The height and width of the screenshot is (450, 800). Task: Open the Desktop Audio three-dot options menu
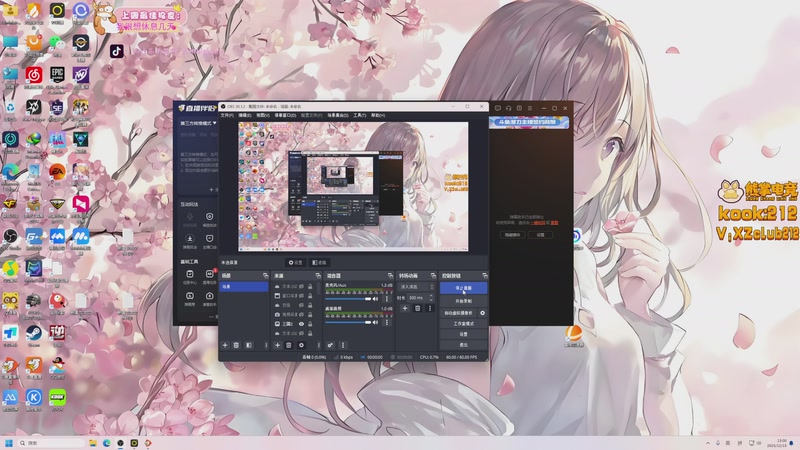(387, 322)
